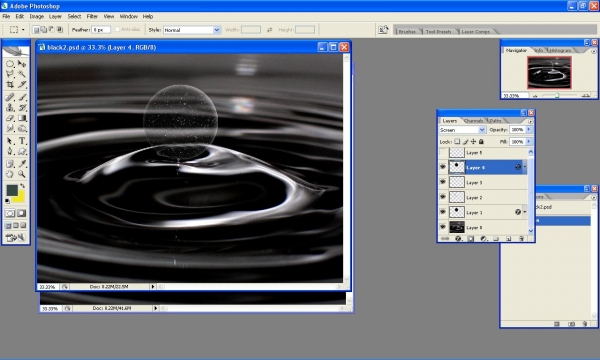Open the Window menu

tap(129, 16)
